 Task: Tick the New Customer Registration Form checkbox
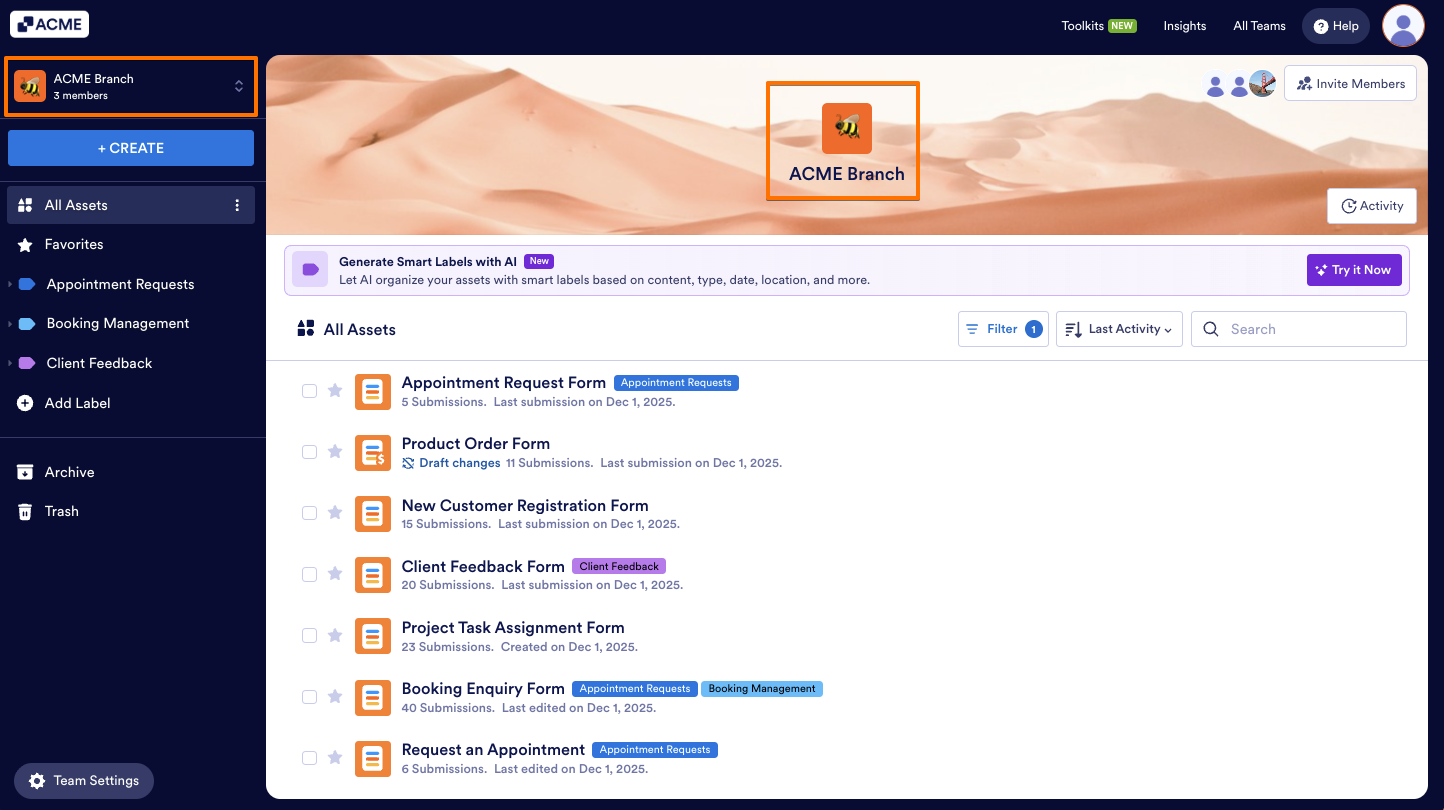[x=310, y=513]
